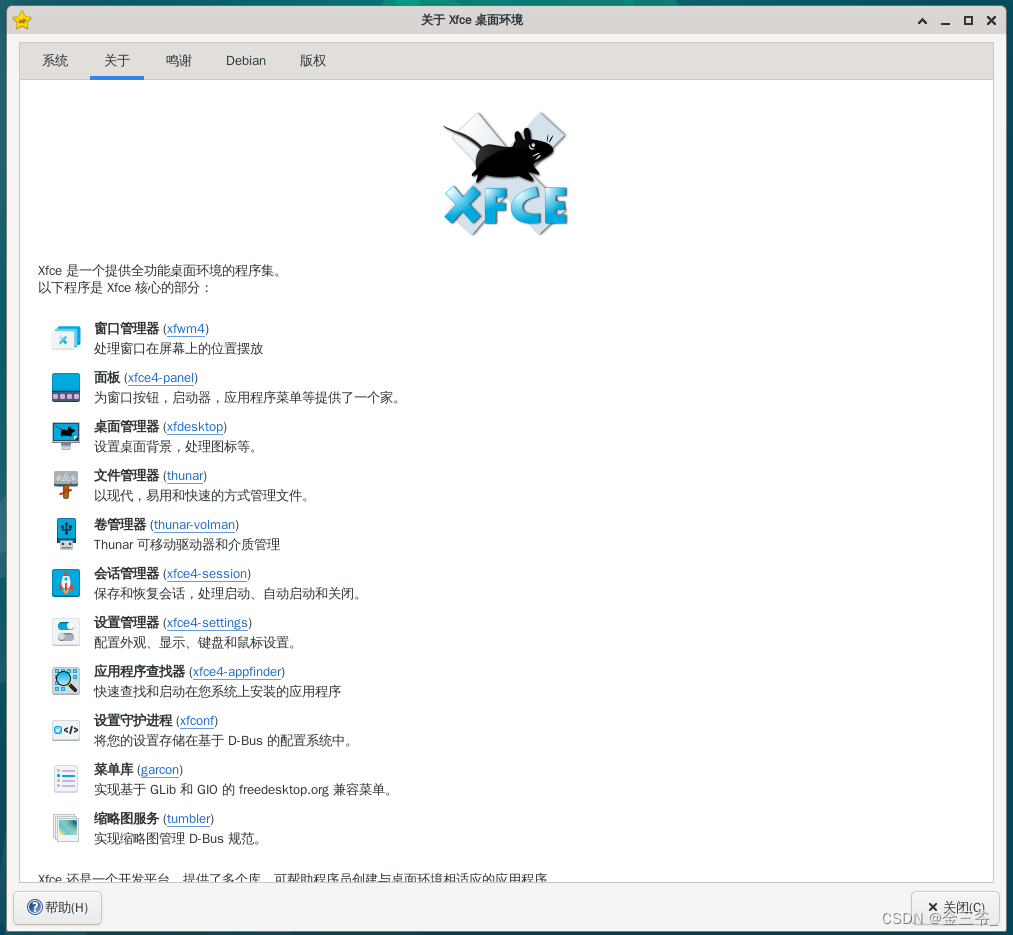Click the 卷管理器 heading text
1013x935 pixels.
coord(120,525)
